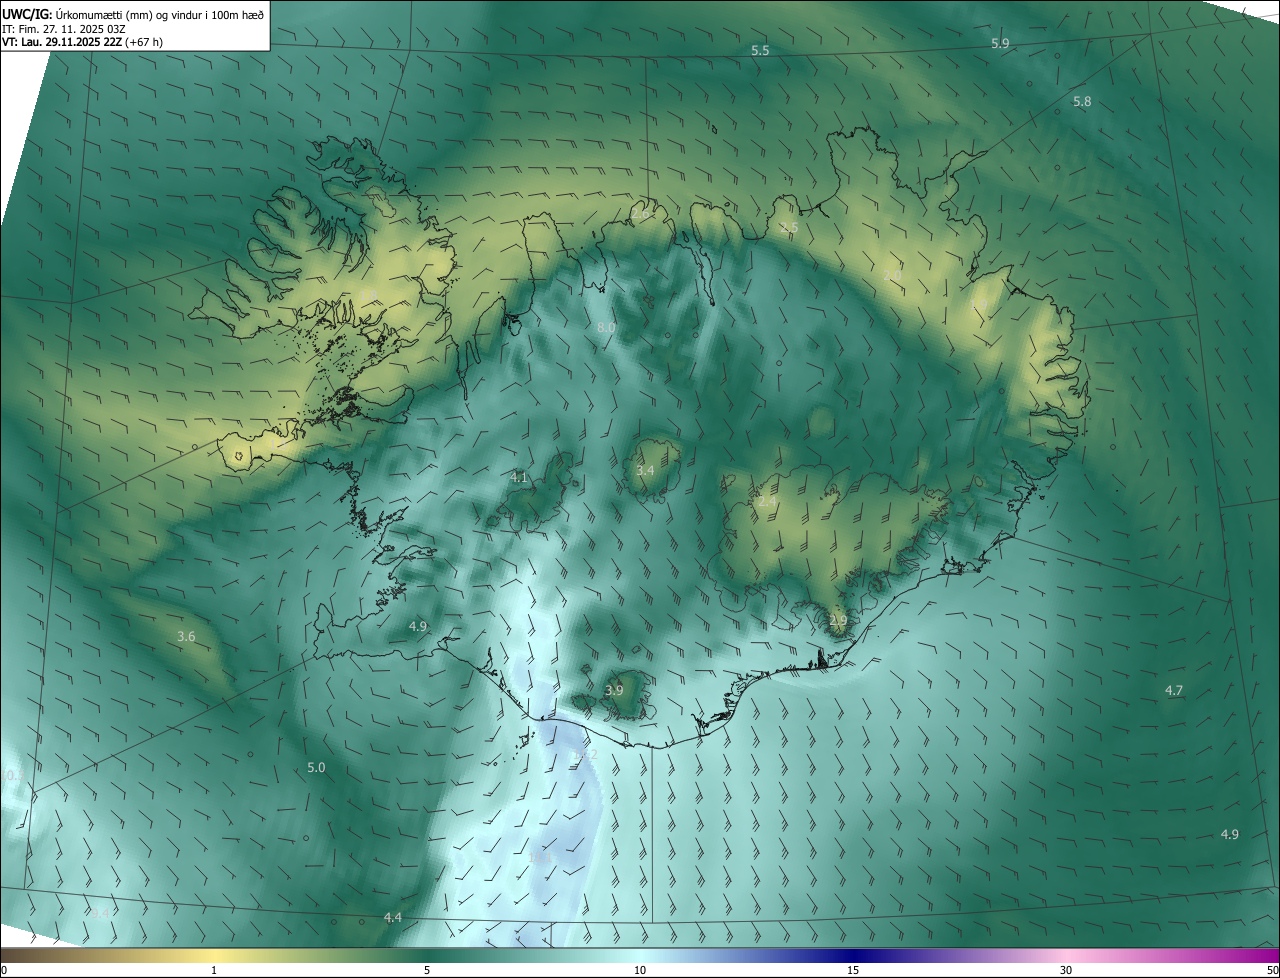
Task: Select the 4.1 value on the glacier
Action: pyautogui.click(x=518, y=478)
